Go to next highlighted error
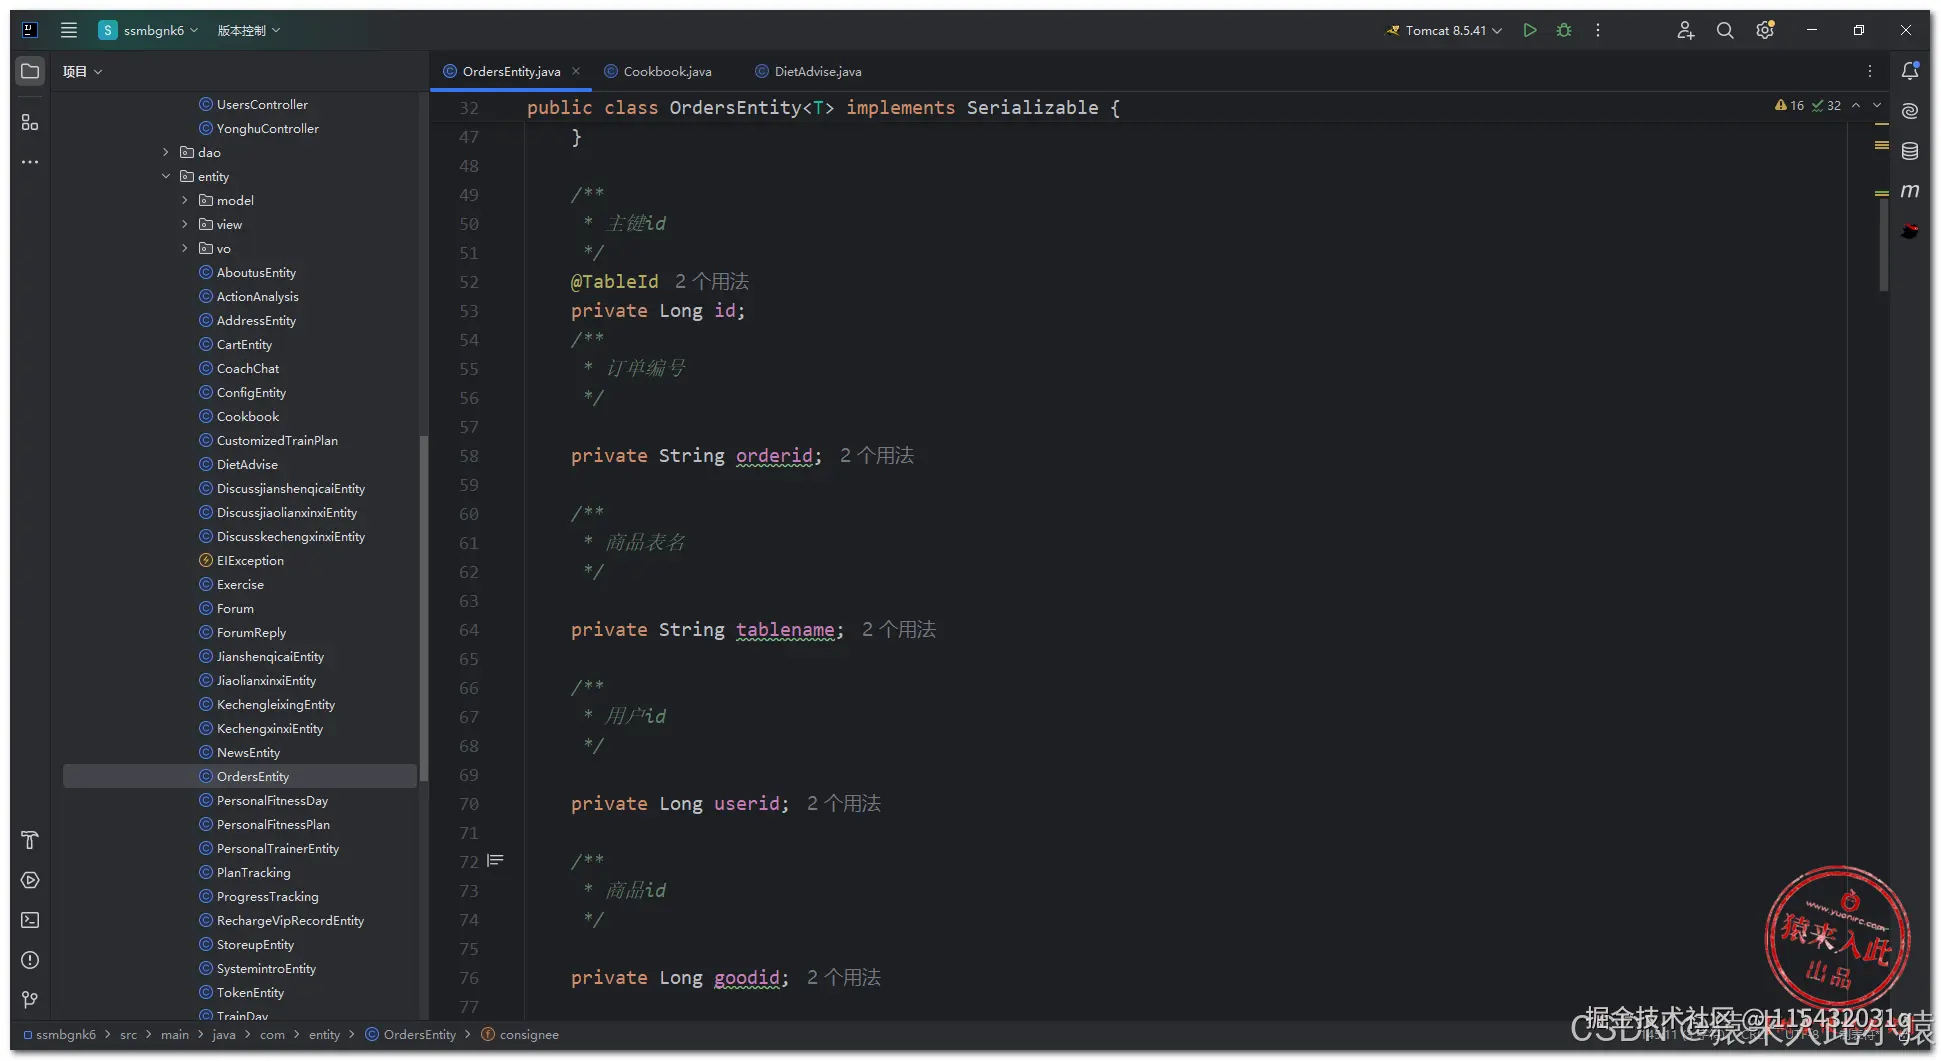 pos(1877,105)
